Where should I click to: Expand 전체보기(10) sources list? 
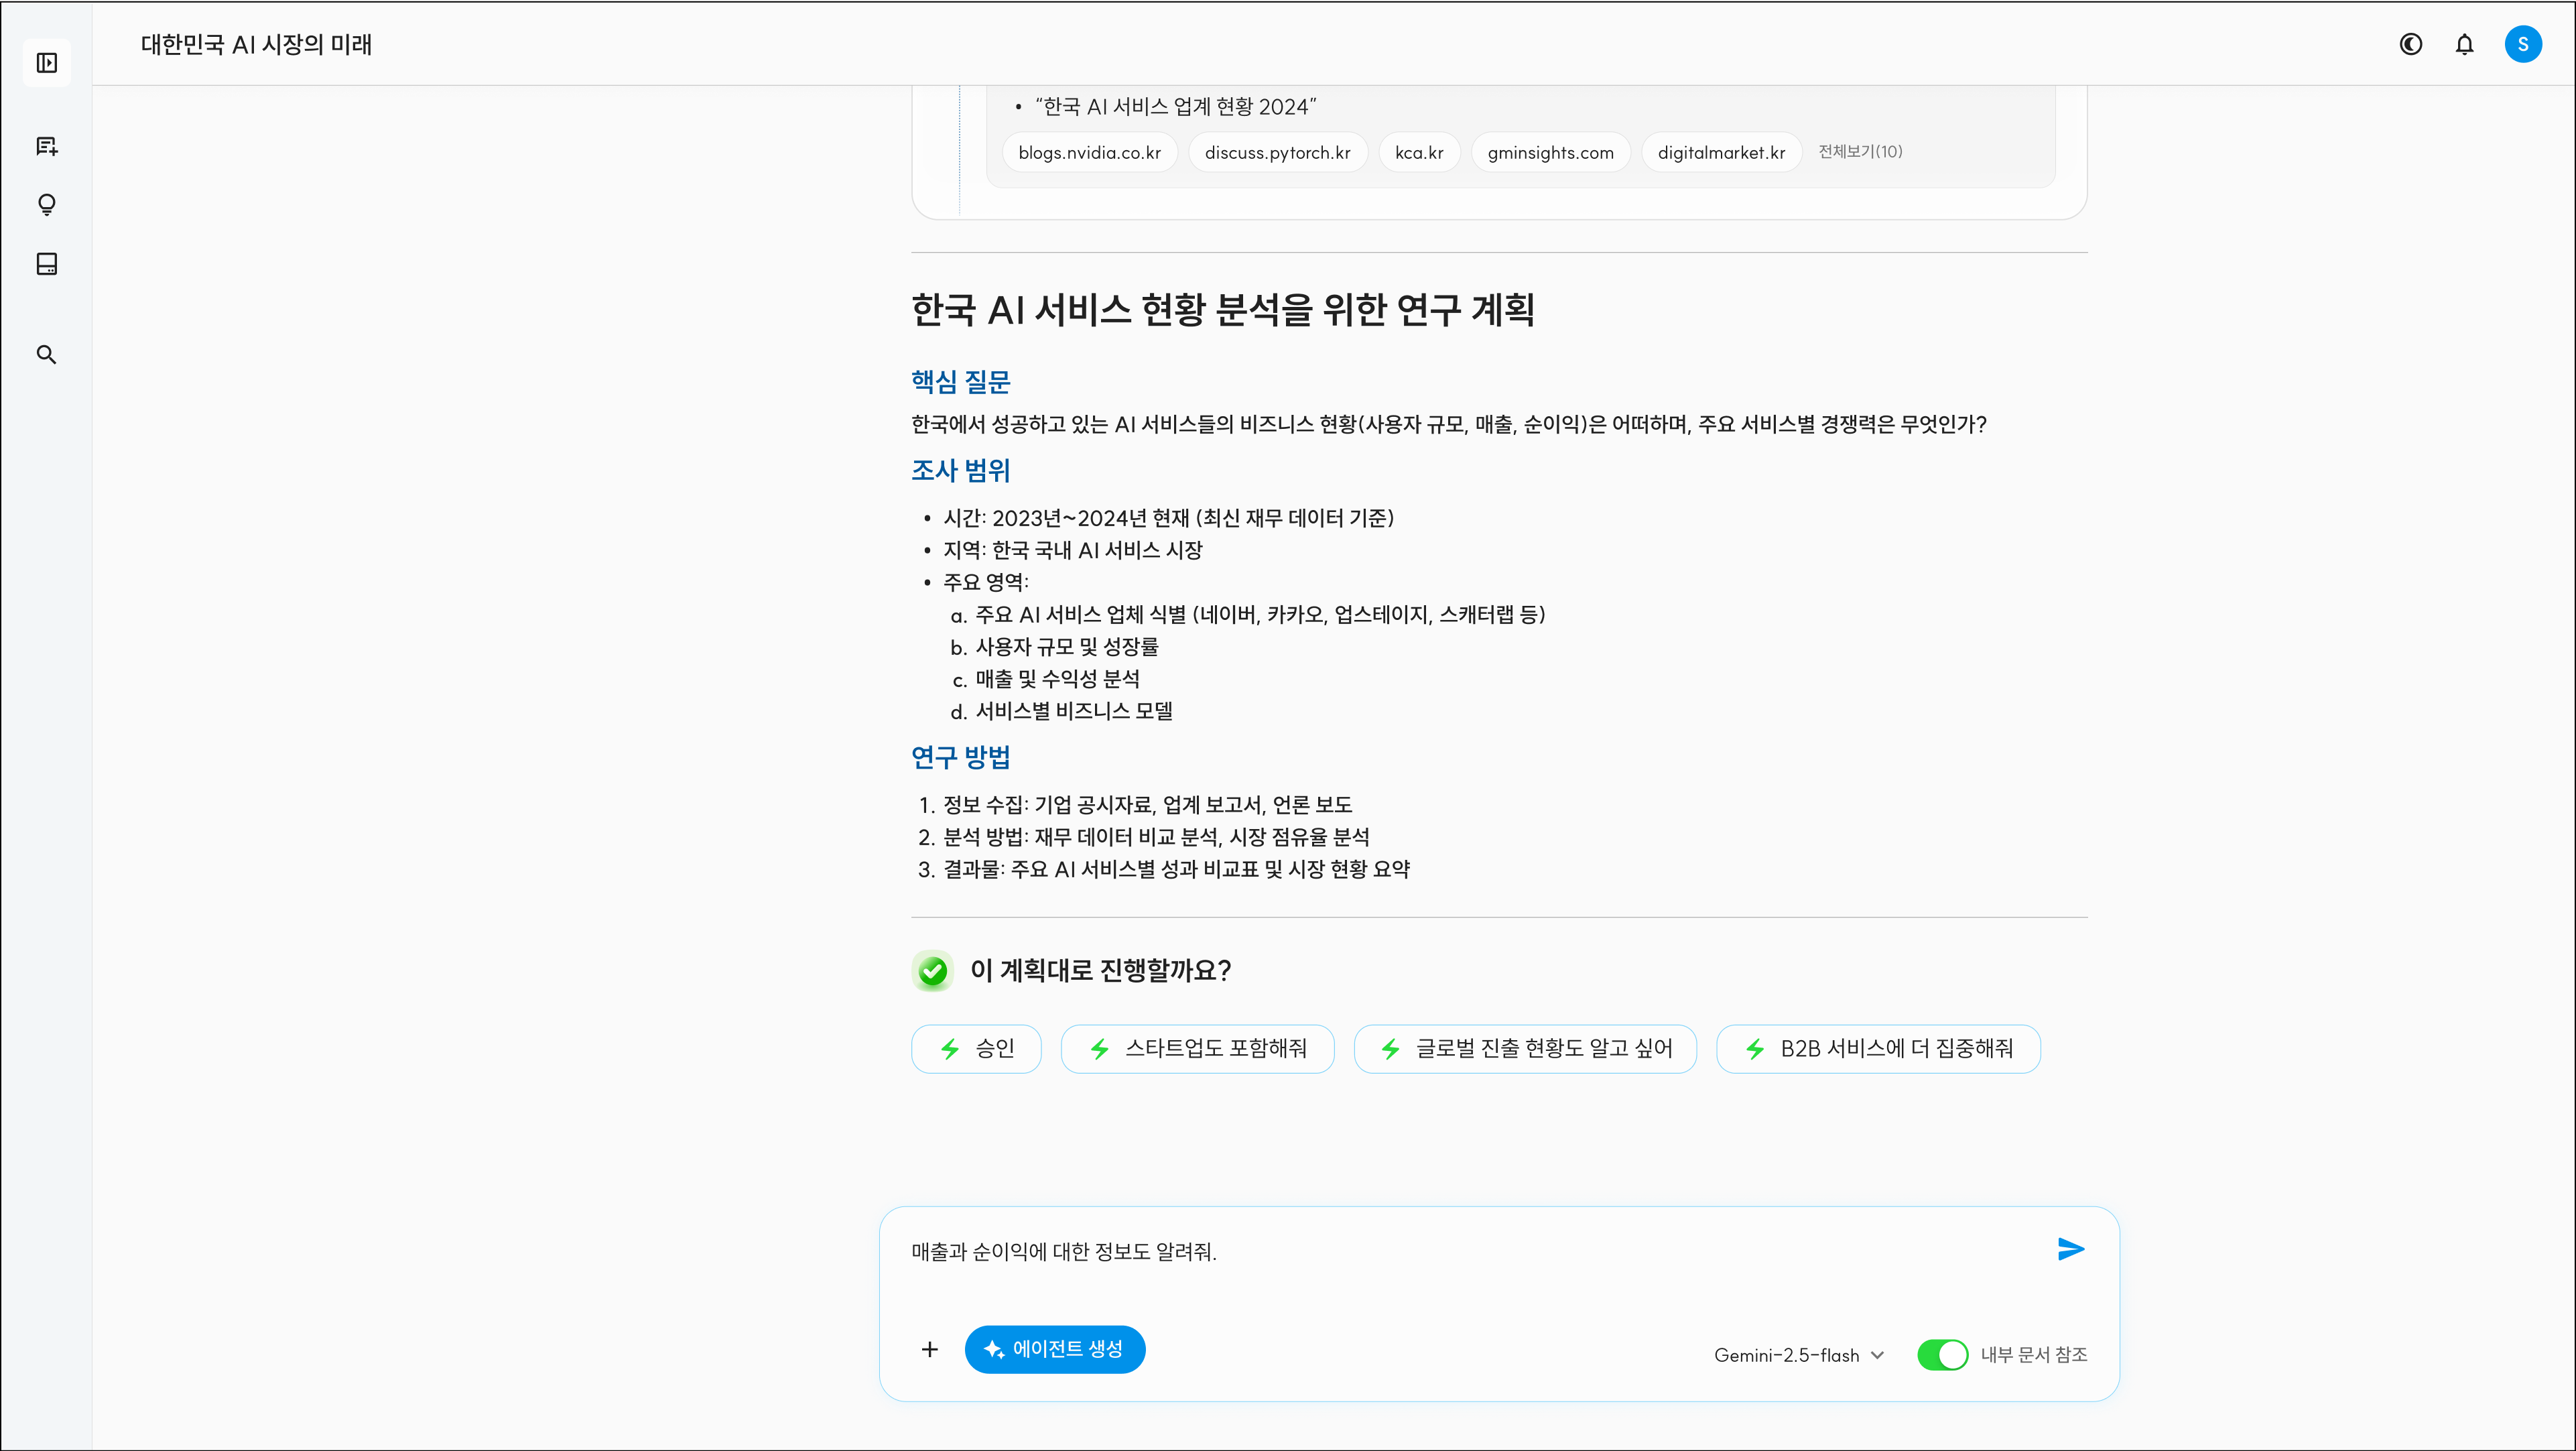click(1859, 152)
